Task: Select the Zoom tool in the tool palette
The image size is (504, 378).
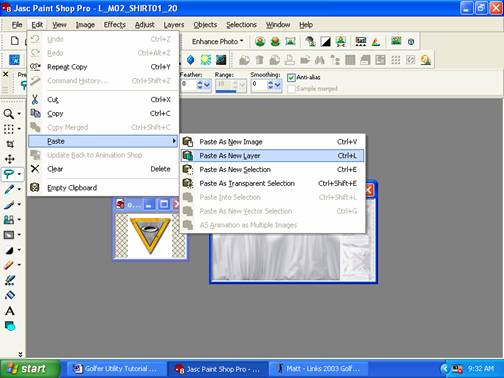Action: coord(9,114)
